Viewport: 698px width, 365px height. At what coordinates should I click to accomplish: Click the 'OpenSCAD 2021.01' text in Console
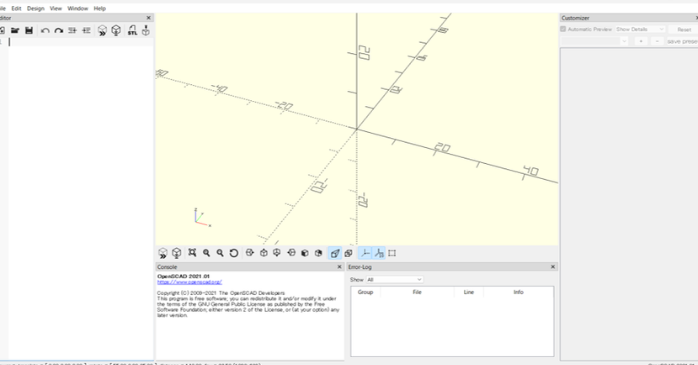click(x=183, y=276)
